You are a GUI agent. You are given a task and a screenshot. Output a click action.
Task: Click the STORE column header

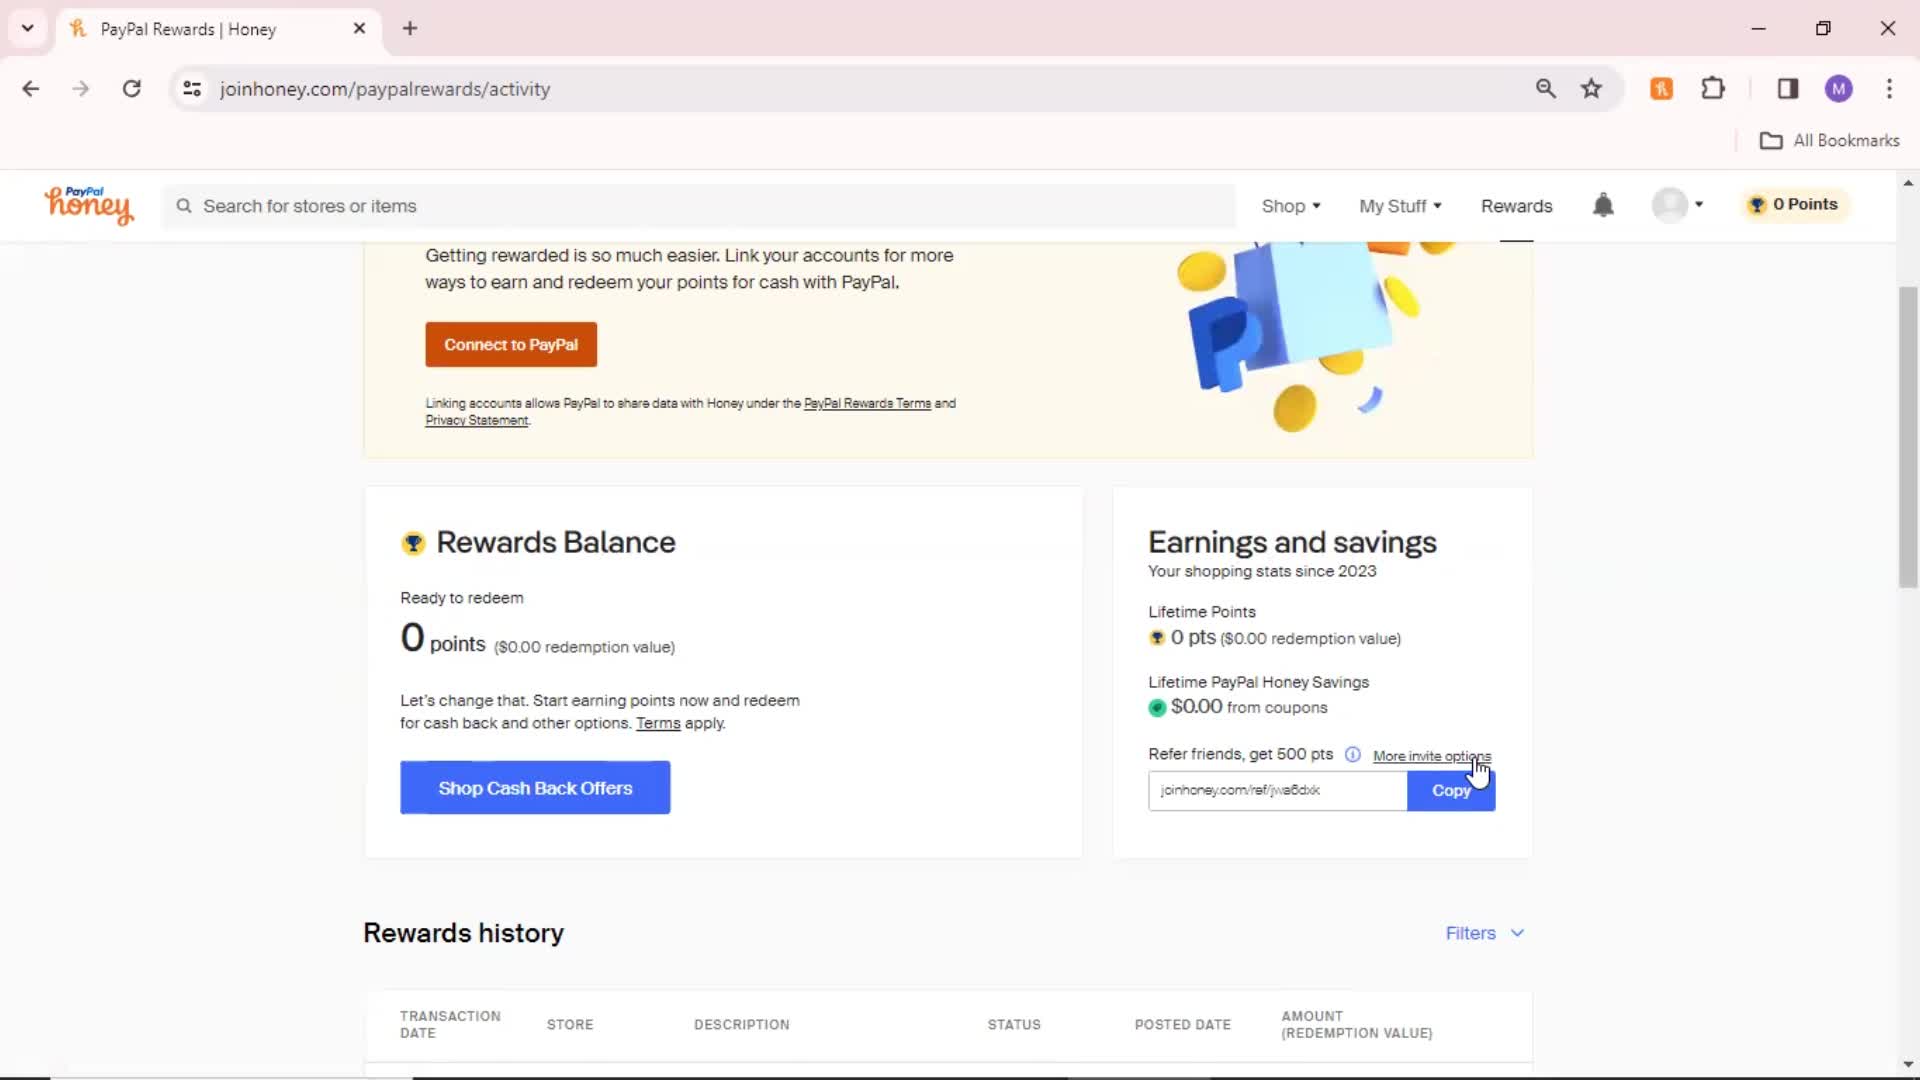[570, 1025]
